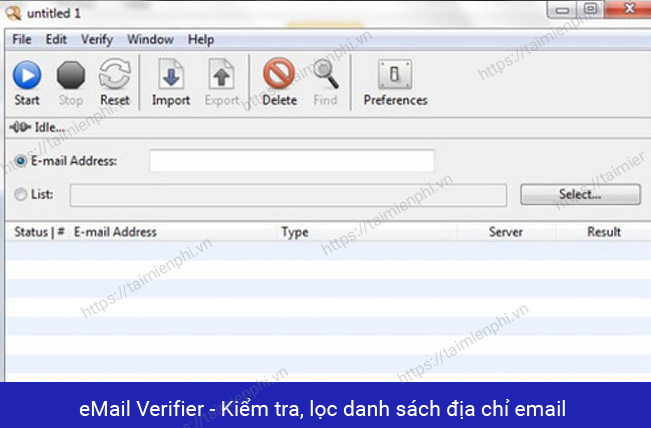Click the Reset toolbar icon
The image size is (651, 428).
coord(115,74)
